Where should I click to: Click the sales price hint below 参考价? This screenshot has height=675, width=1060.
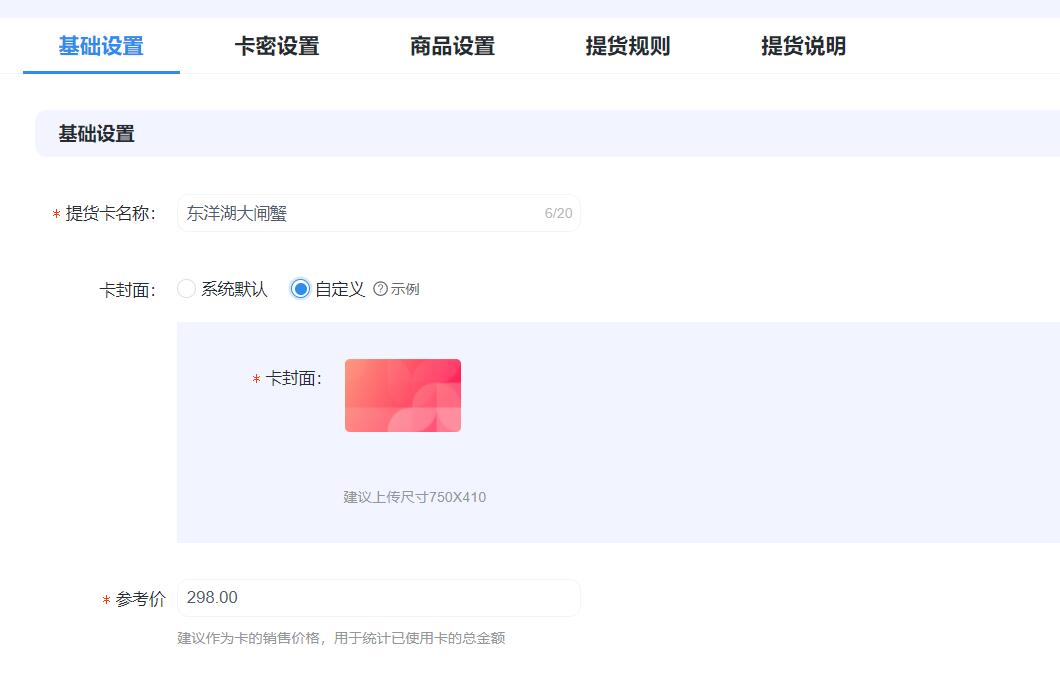click(x=341, y=638)
